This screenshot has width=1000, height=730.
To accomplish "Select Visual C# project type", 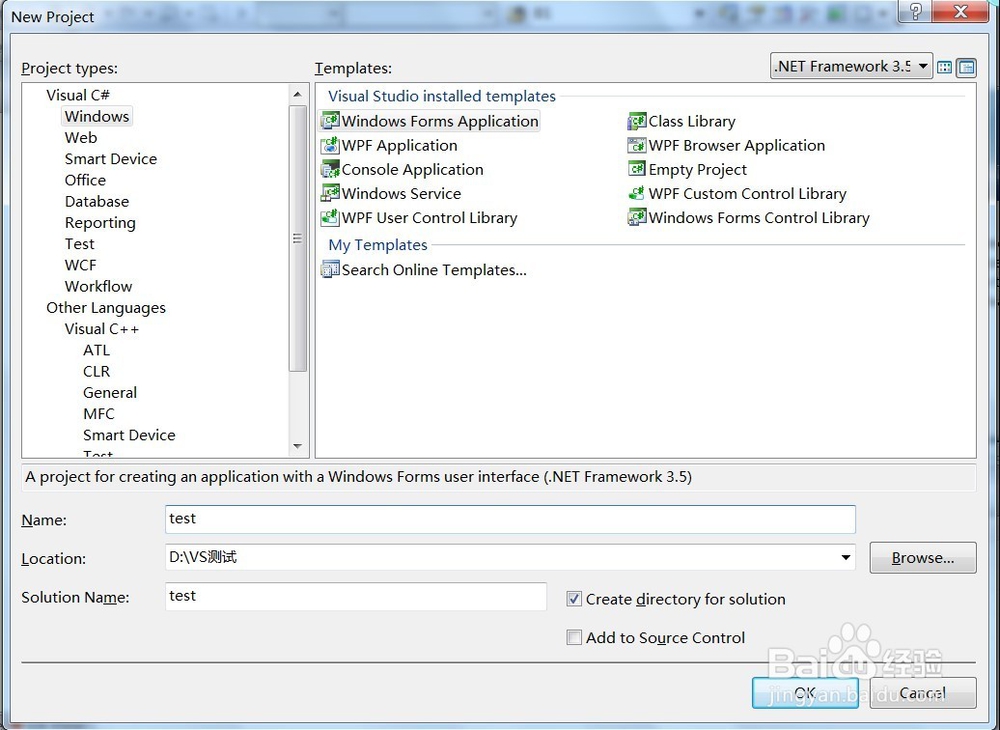I will pos(78,95).
